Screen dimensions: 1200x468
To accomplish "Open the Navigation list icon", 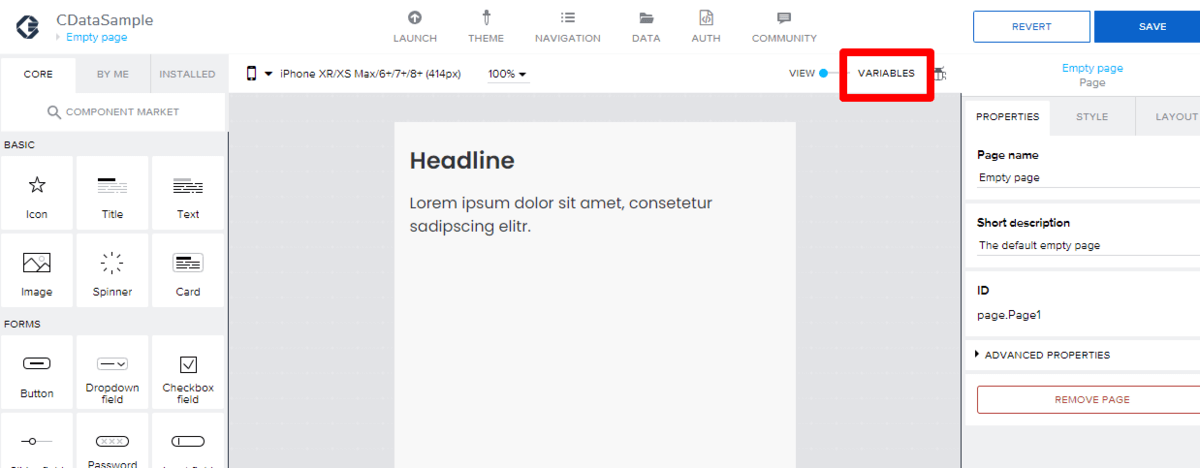I will 568,18.
